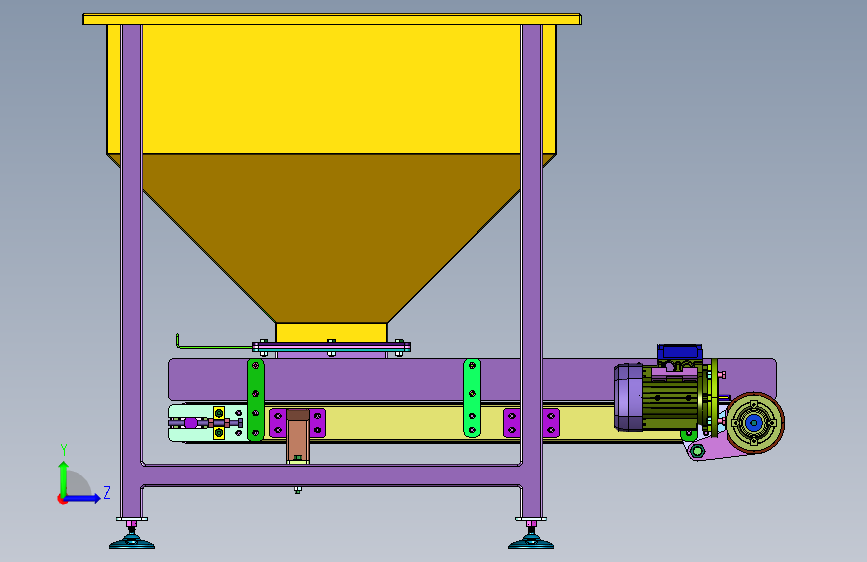Pick the green slide gate handle rod
This screenshot has height=562, width=867.
pos(213,345)
